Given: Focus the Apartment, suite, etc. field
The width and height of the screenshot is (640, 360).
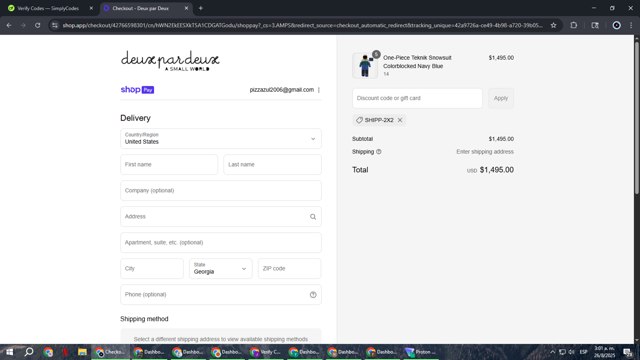Looking at the screenshot, I should click(221, 242).
